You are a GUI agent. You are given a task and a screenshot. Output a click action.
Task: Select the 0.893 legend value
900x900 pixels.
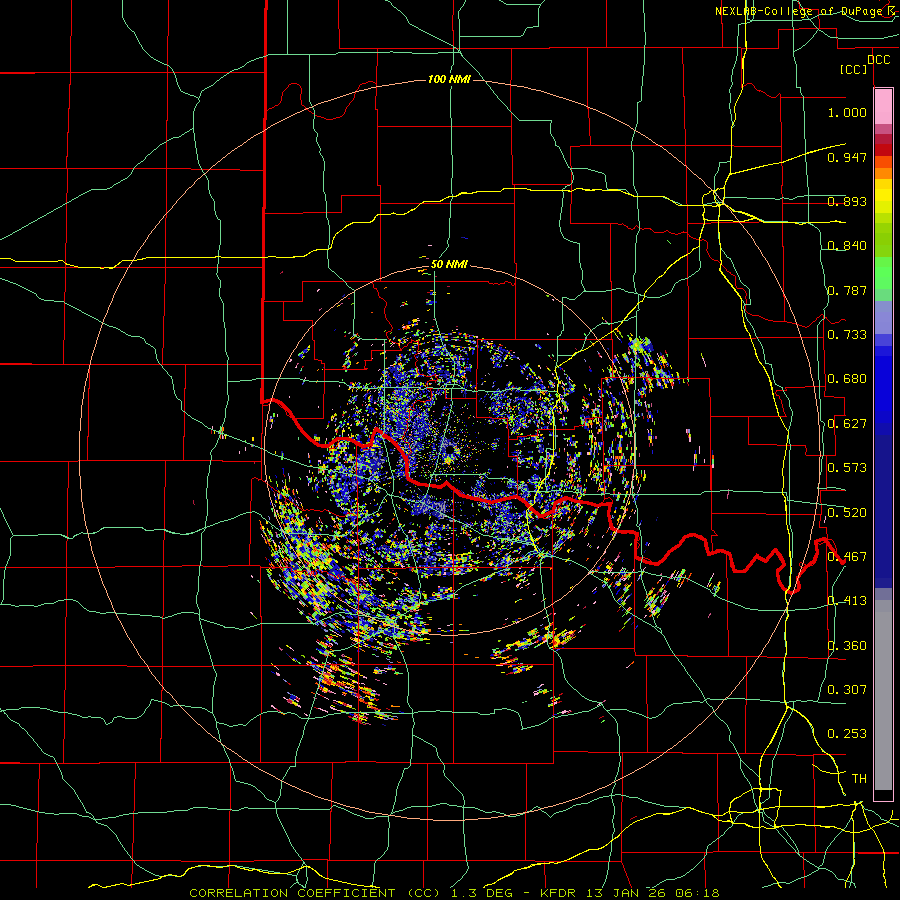pos(847,201)
